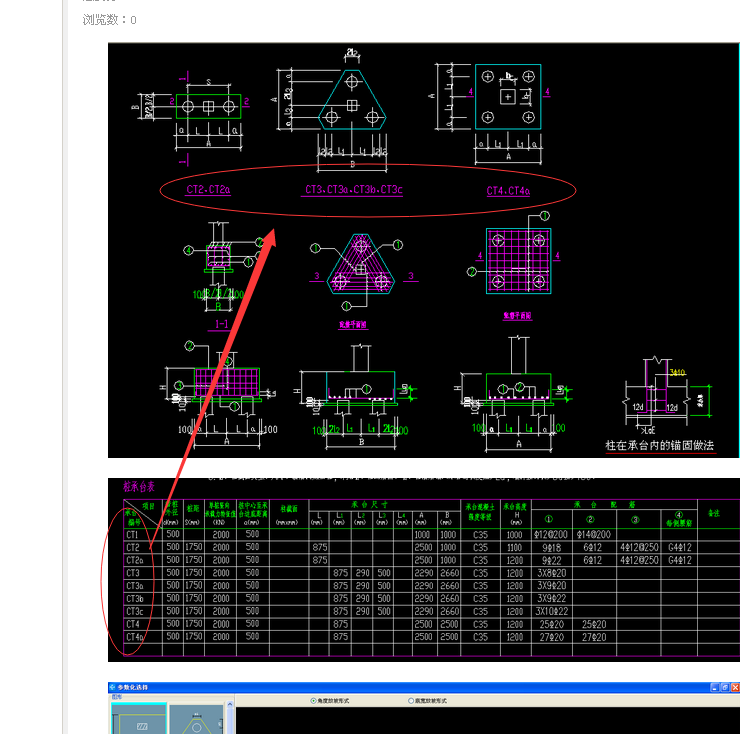Click the 承台尺寸 column group header

370,505
